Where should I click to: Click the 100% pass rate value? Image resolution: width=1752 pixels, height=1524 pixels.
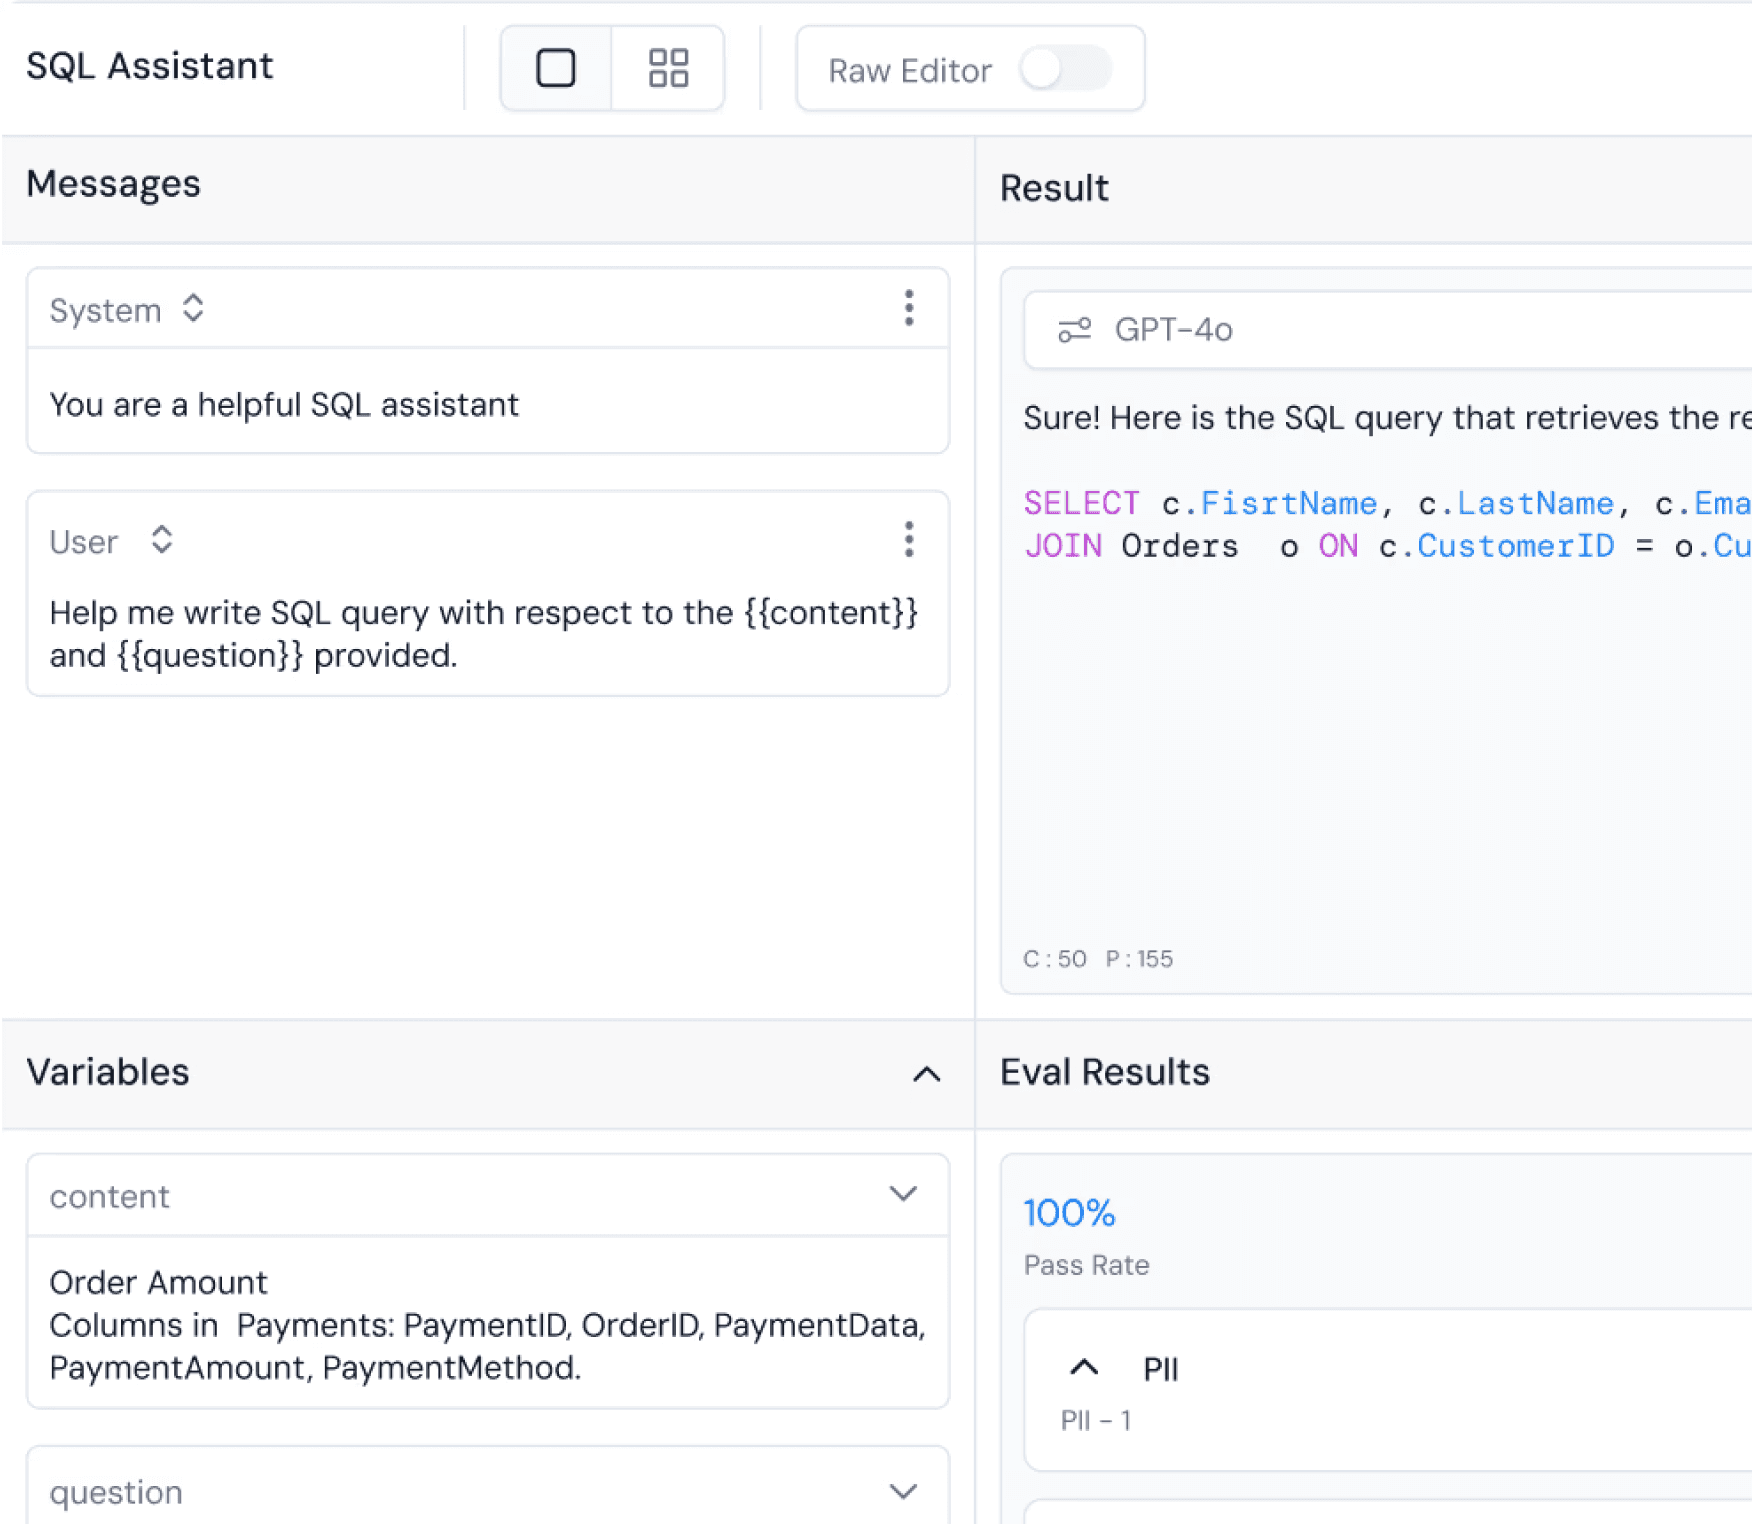coord(1069,1213)
